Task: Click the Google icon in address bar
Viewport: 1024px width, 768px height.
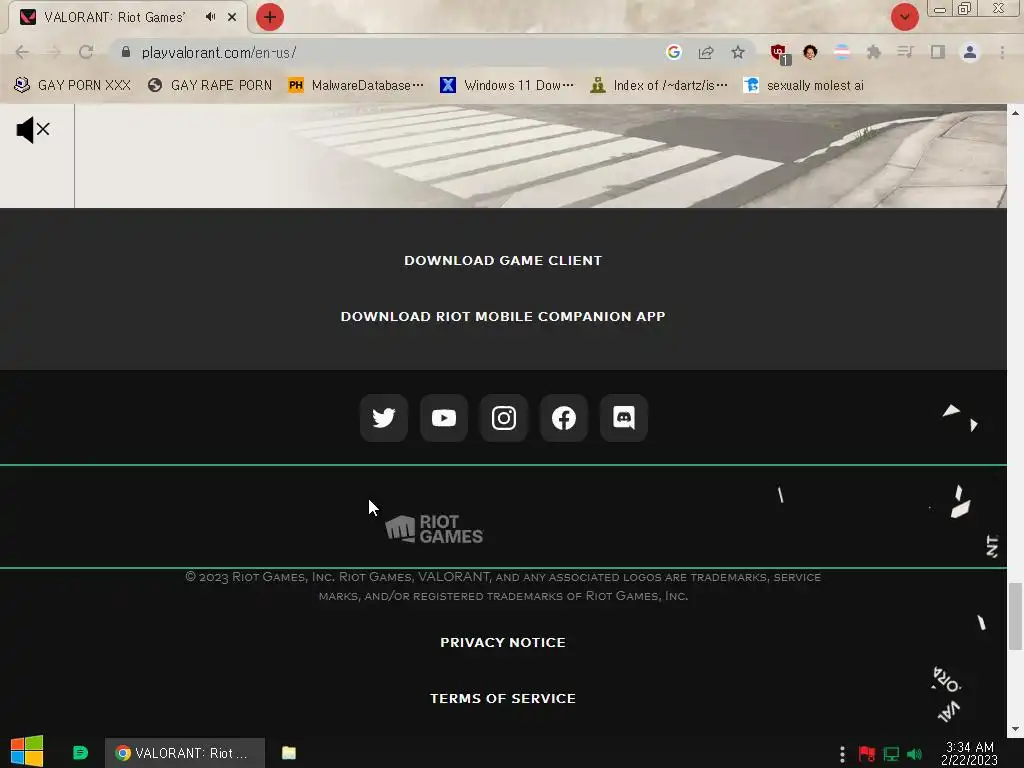Action: point(674,52)
